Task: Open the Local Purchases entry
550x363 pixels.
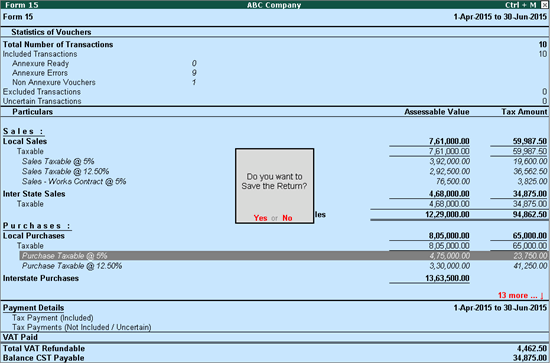Action: [x=275, y=236]
